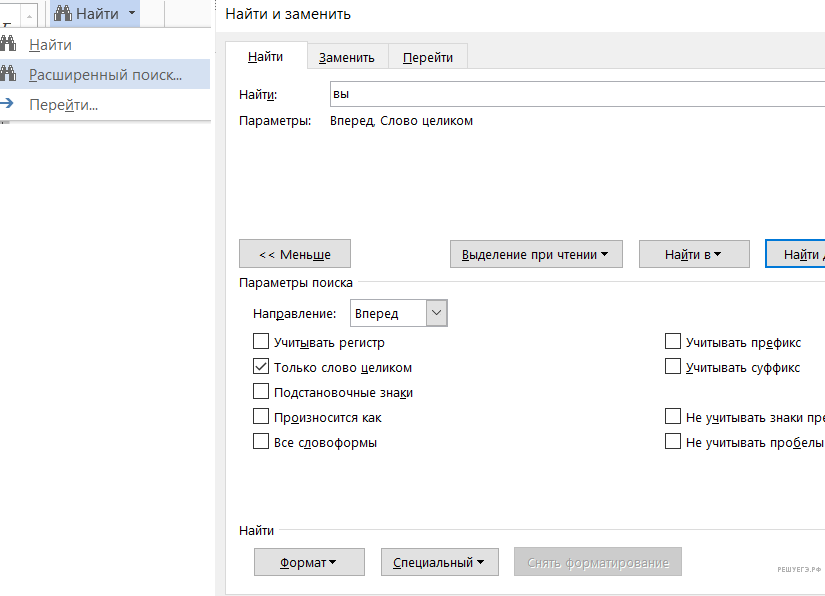
Task: Uncheck Только слово целиком
Action: pos(261,367)
